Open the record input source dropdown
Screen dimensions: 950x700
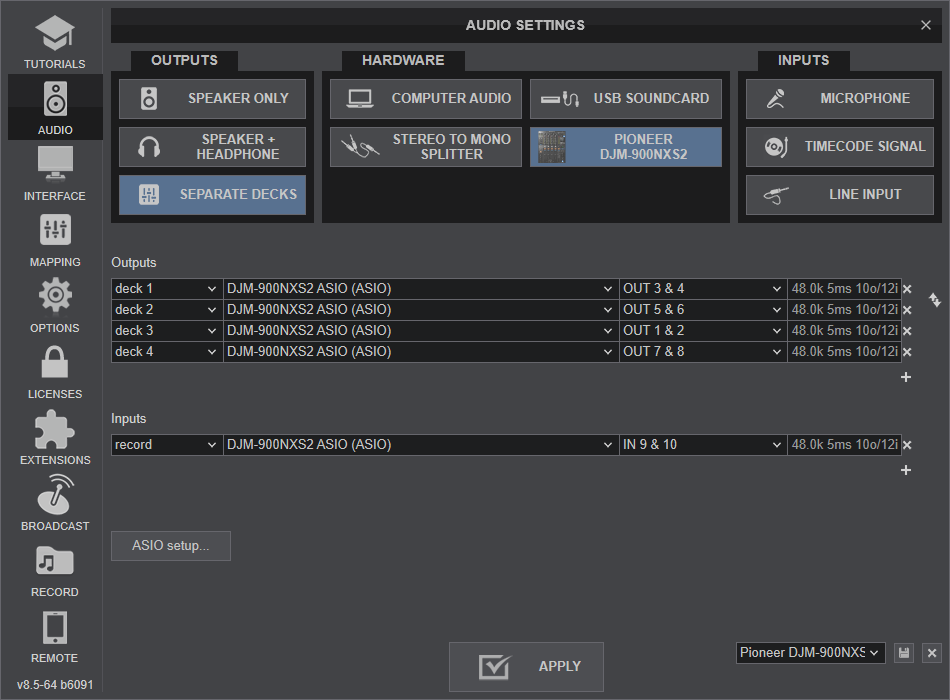[x=166, y=445]
